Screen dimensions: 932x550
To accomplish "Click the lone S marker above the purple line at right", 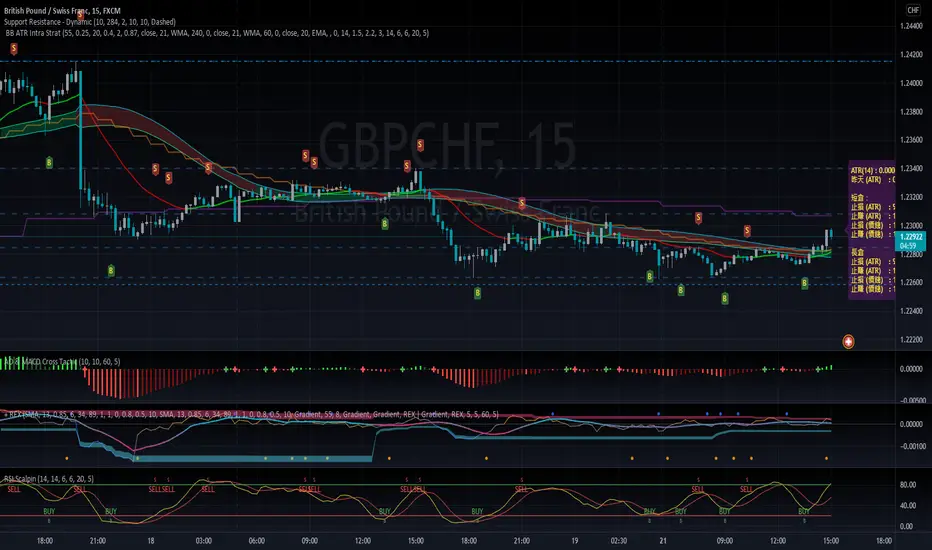I will coord(699,216).
